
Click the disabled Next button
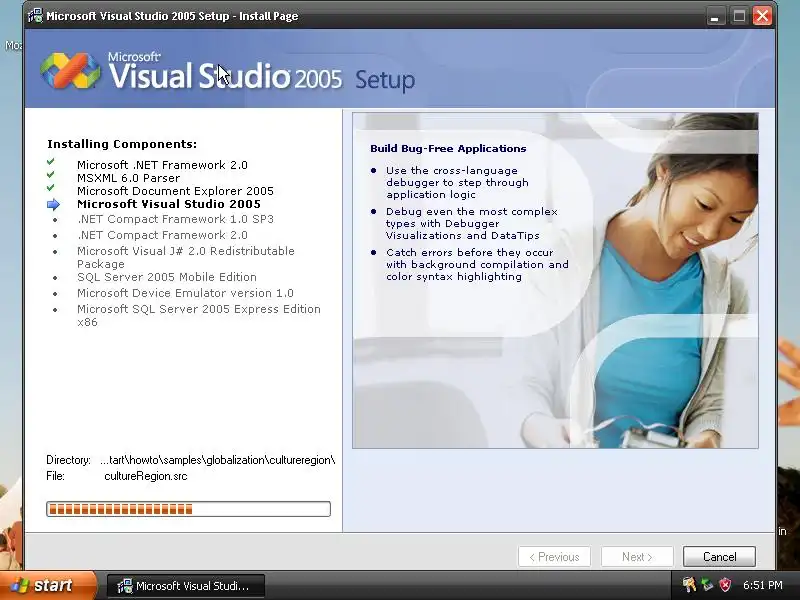coord(637,557)
